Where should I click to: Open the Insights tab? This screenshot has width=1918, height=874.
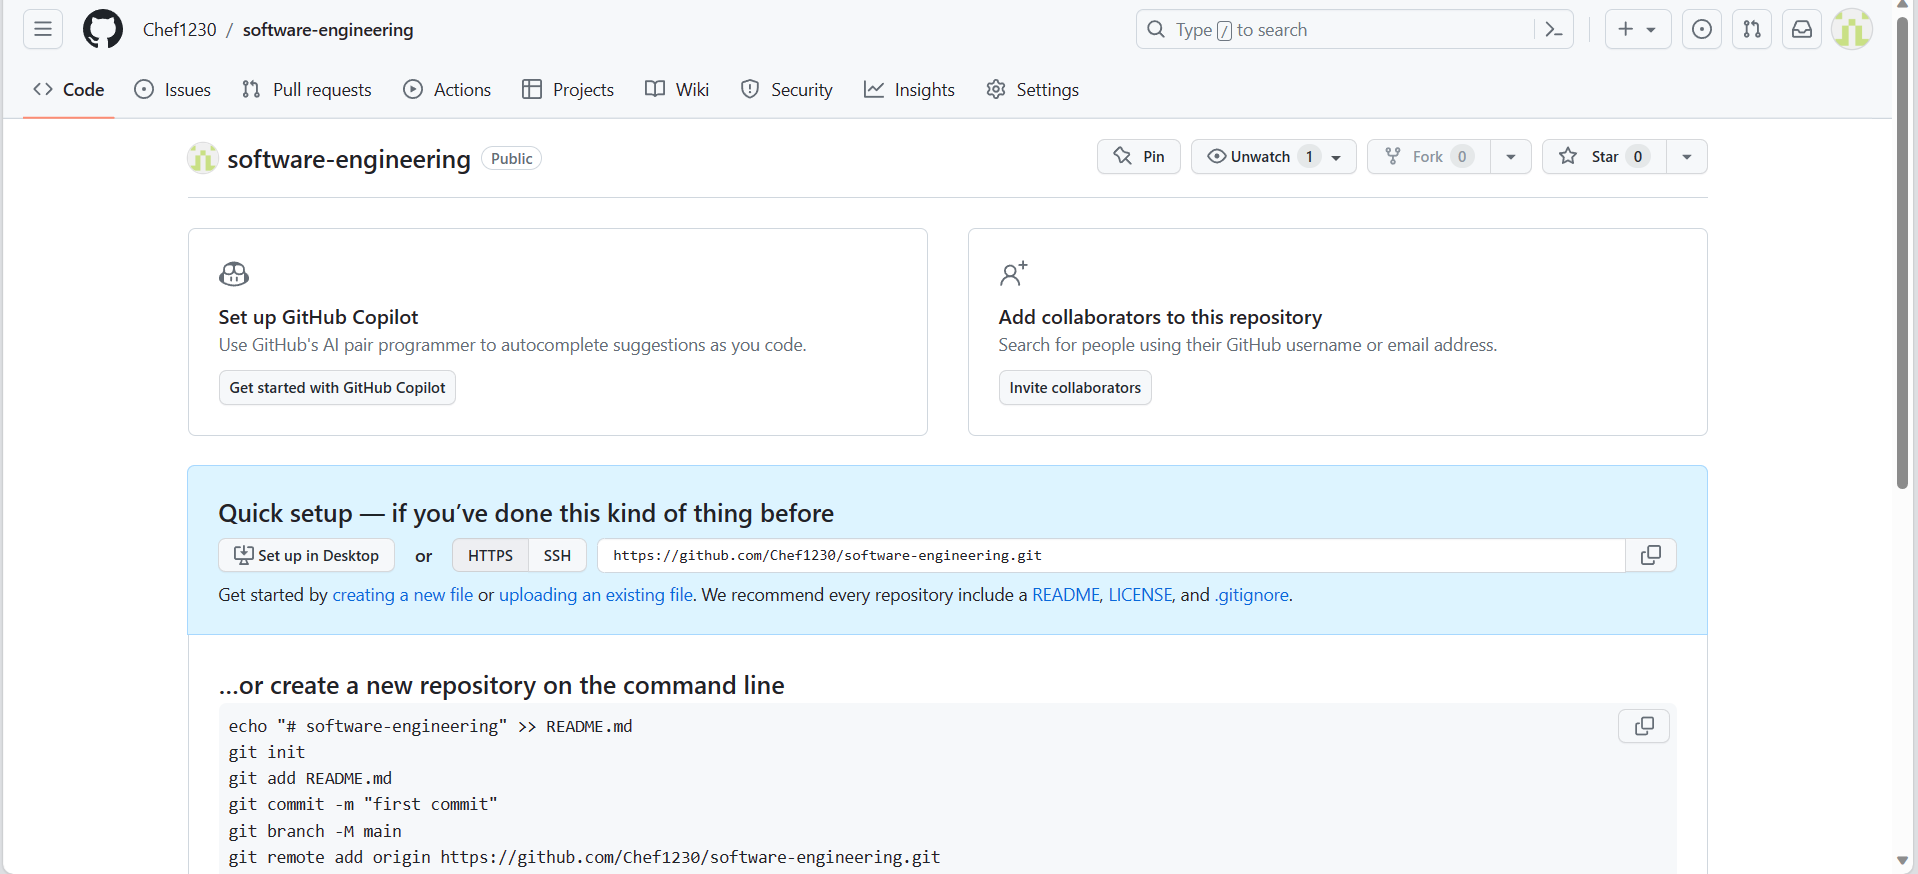(x=909, y=90)
